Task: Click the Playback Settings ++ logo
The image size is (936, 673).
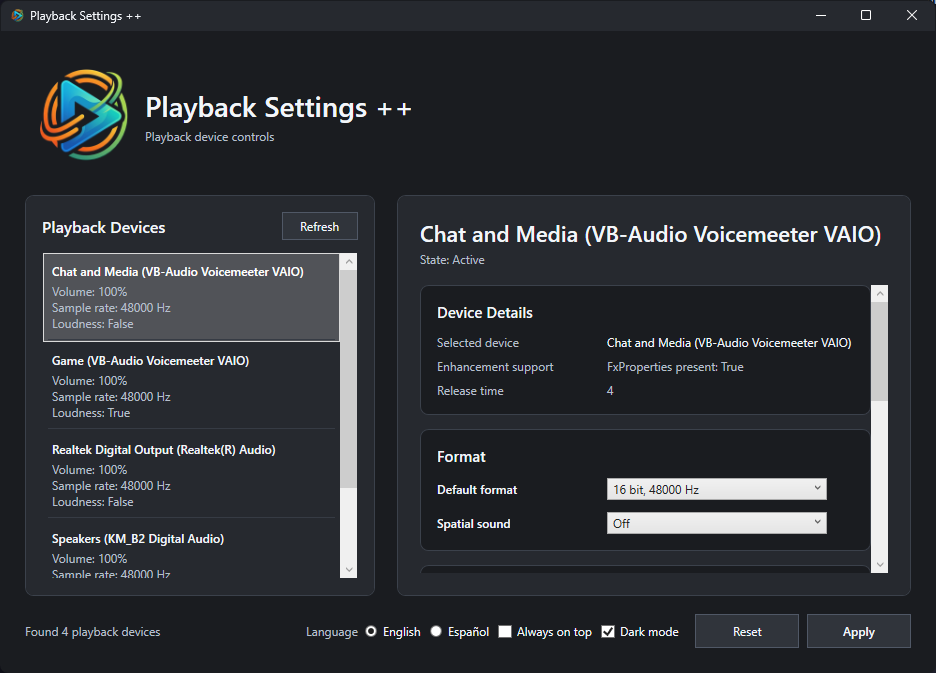Action: click(x=84, y=115)
